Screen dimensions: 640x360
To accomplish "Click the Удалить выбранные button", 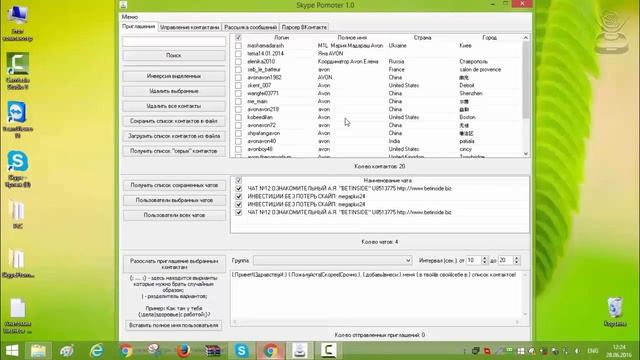I will 174,91.
